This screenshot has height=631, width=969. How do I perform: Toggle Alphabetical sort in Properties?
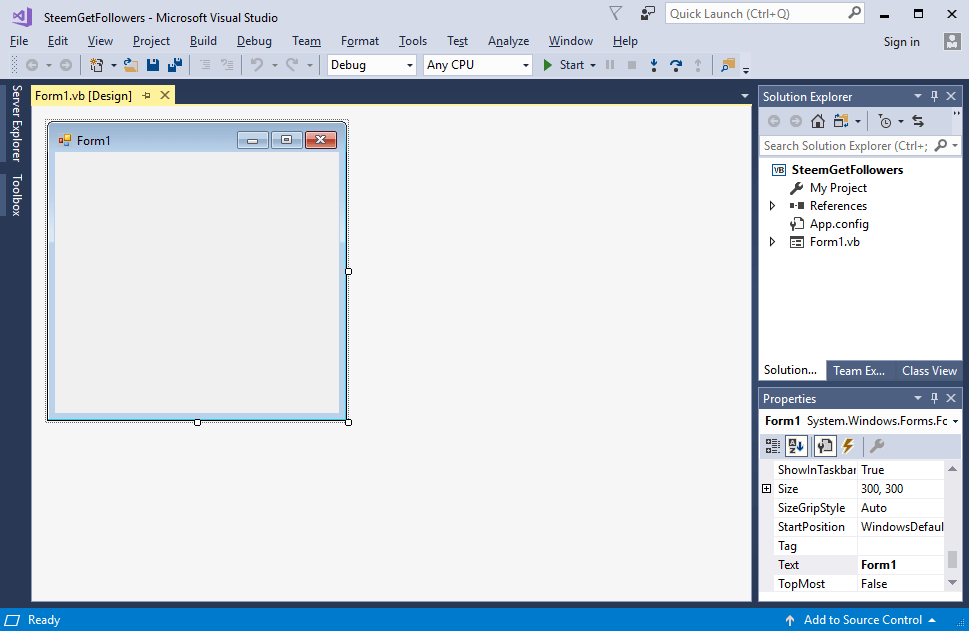tap(796, 446)
